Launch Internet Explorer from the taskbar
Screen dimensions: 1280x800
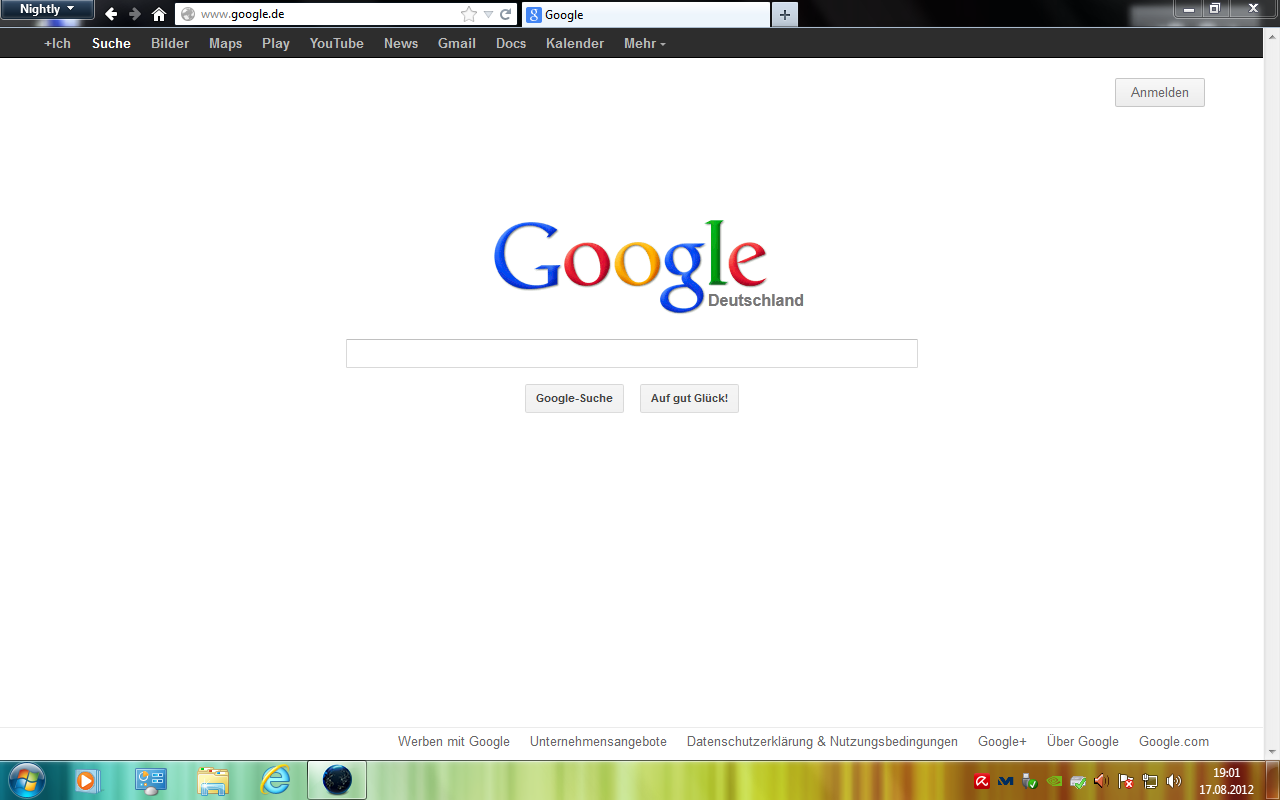pyautogui.click(x=275, y=780)
